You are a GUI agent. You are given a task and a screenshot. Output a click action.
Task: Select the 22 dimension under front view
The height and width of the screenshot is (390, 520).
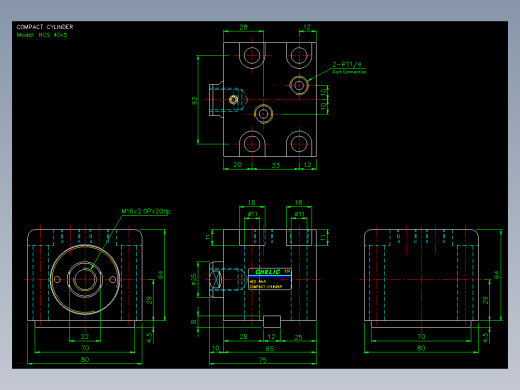click(x=85, y=337)
